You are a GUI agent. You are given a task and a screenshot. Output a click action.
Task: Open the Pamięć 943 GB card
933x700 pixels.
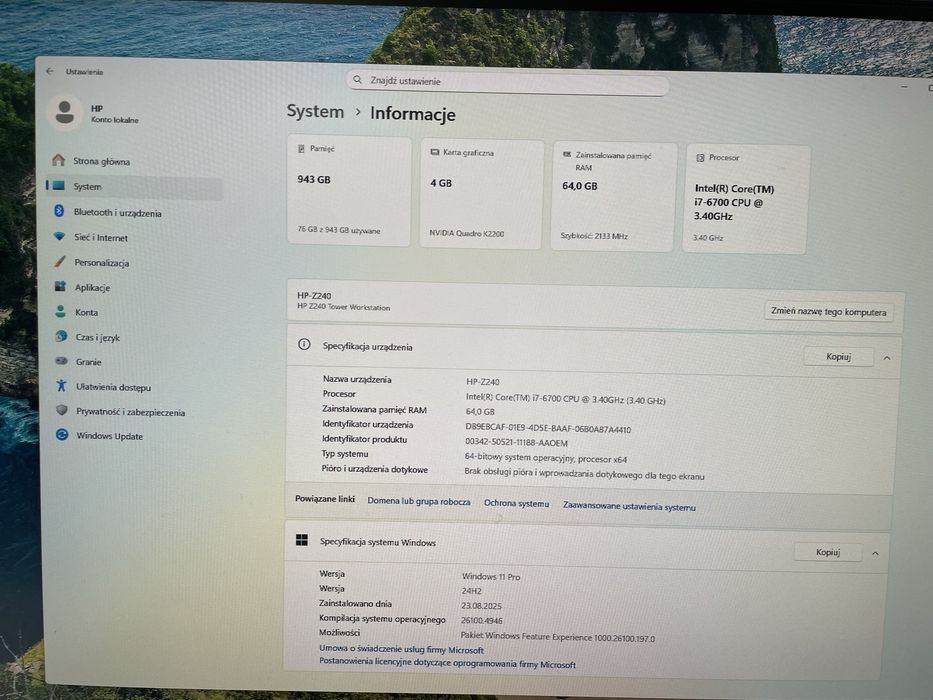pos(349,191)
